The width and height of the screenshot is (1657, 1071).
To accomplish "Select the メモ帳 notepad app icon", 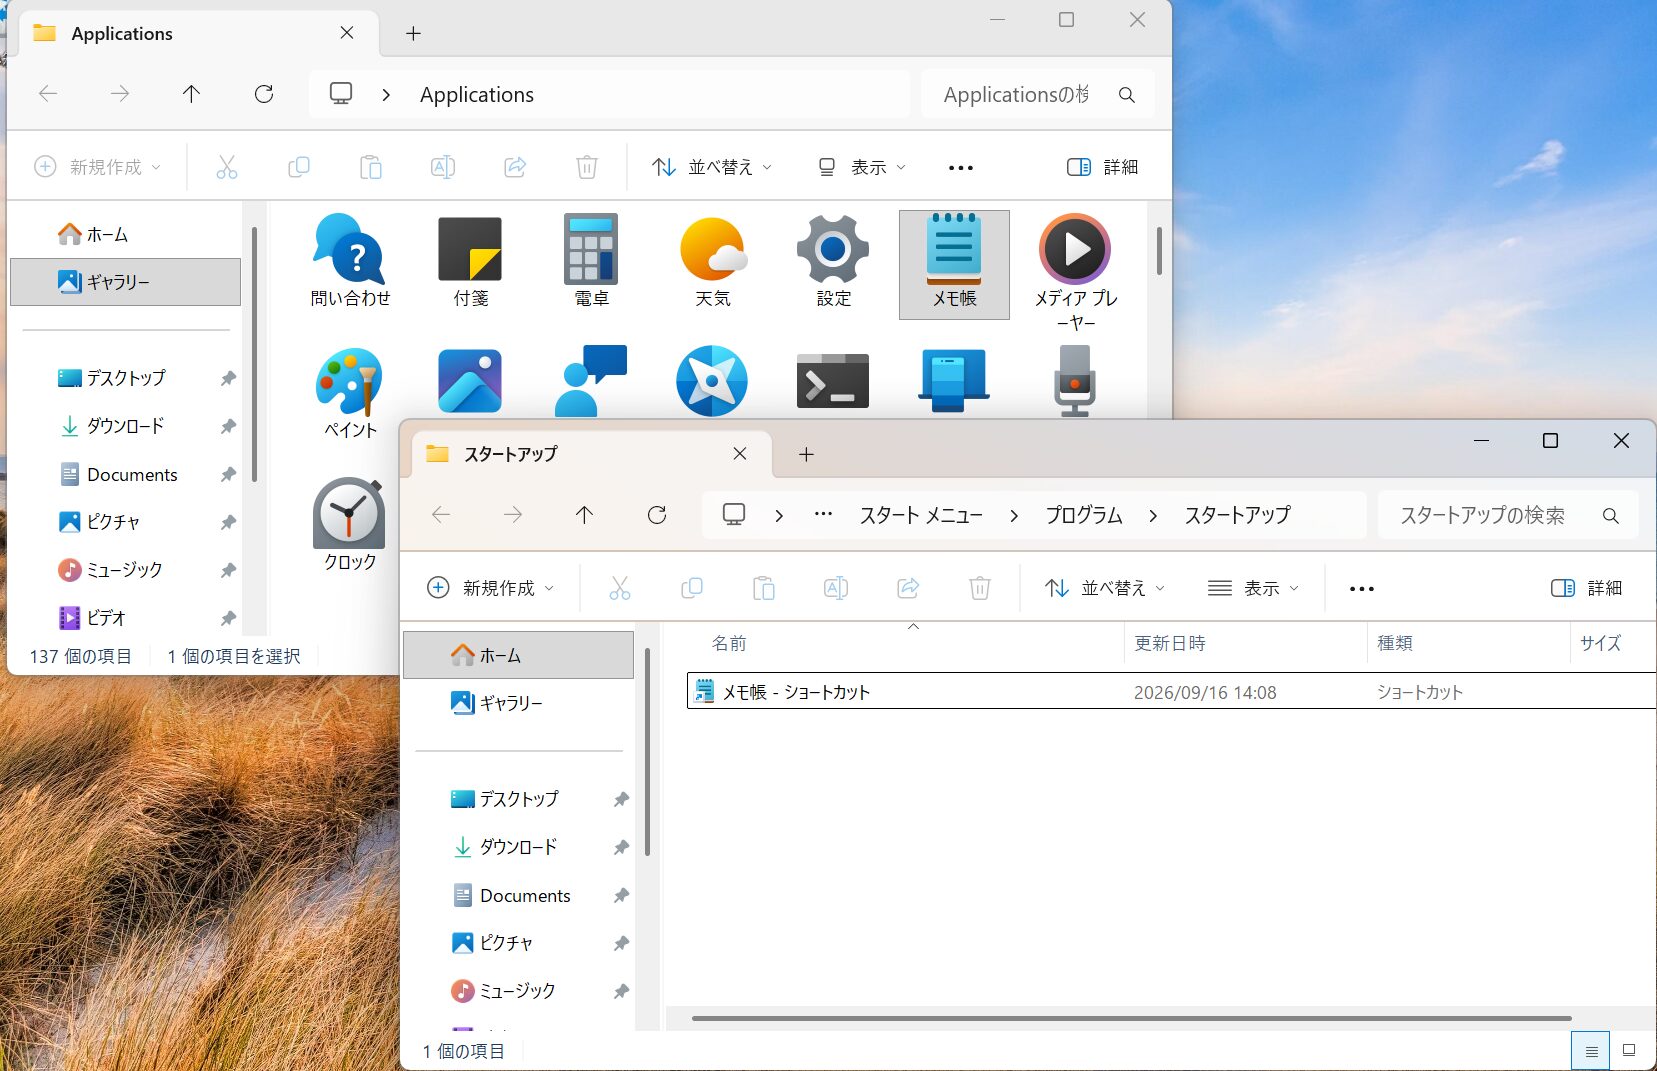I will click(x=954, y=264).
